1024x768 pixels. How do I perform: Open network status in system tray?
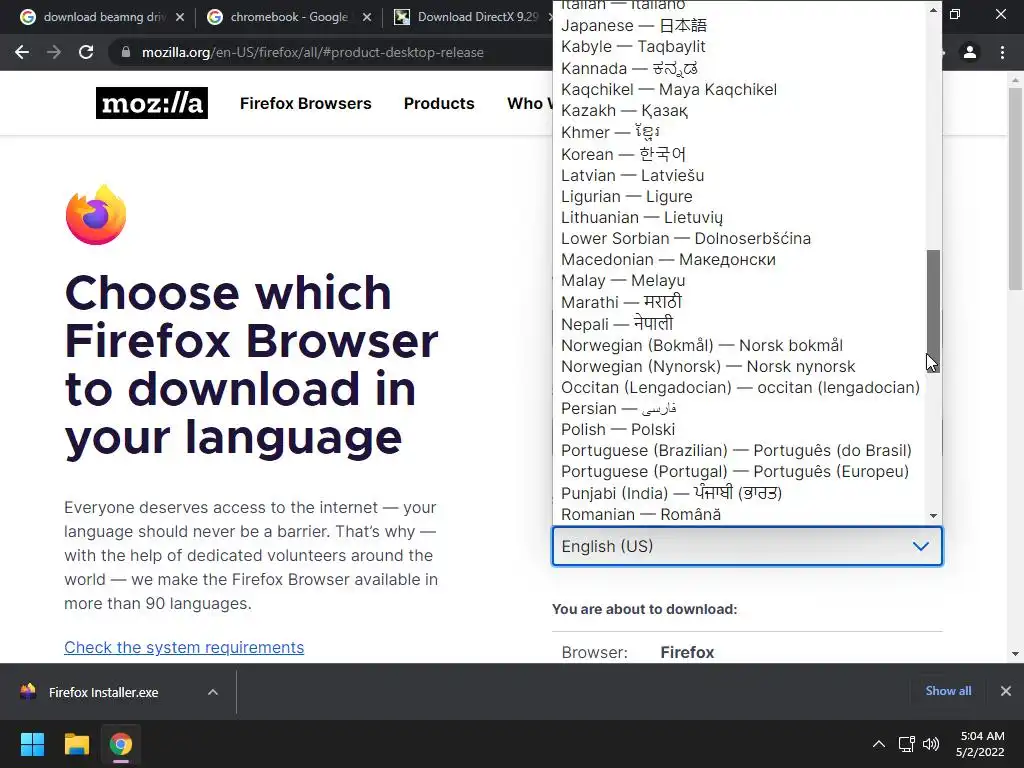coord(906,744)
